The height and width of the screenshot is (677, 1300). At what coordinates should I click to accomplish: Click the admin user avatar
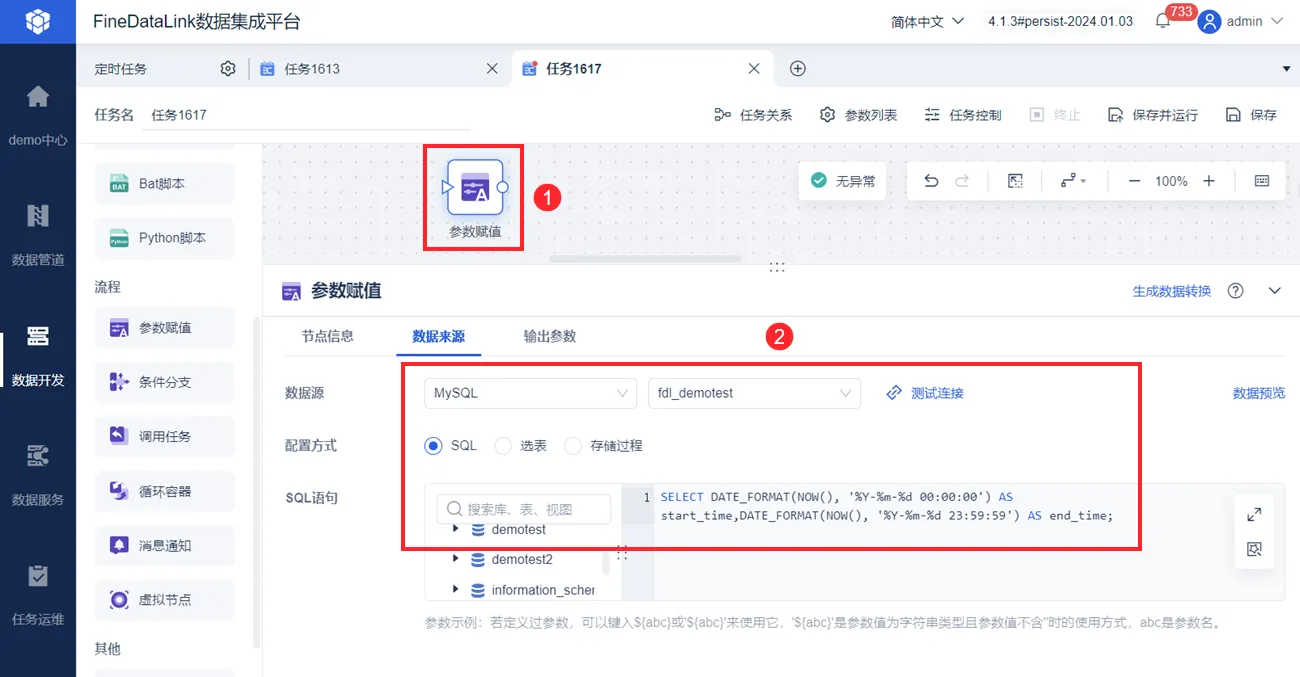[1209, 21]
